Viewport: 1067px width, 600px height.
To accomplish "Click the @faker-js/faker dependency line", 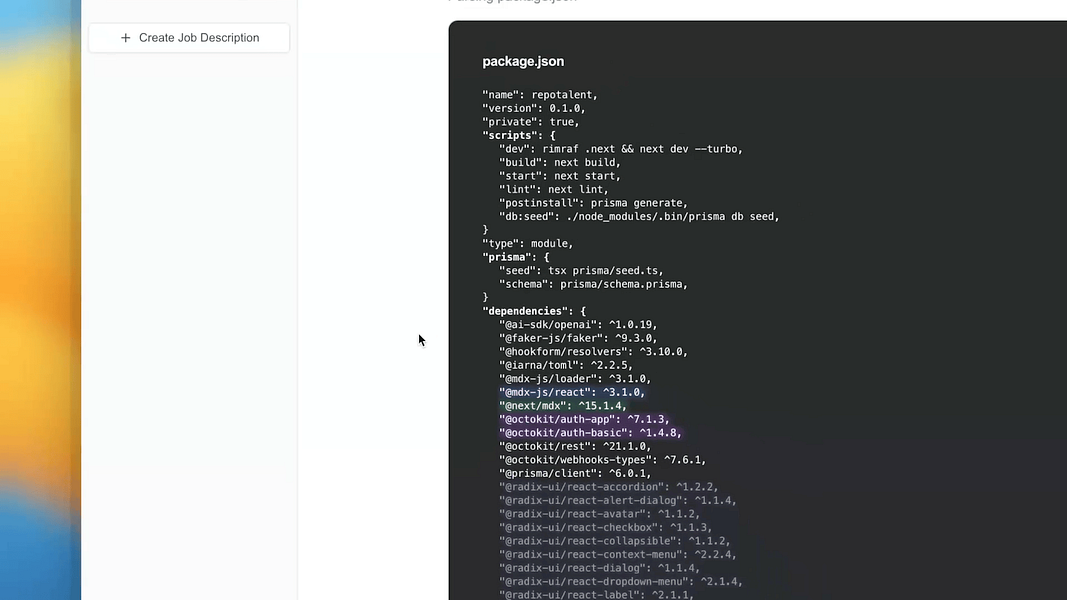I will 578,338.
